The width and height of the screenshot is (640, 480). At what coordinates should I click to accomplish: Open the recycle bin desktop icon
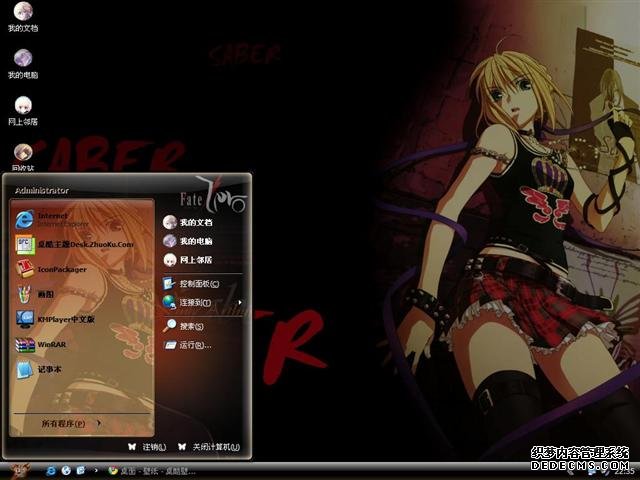[x=23, y=157]
